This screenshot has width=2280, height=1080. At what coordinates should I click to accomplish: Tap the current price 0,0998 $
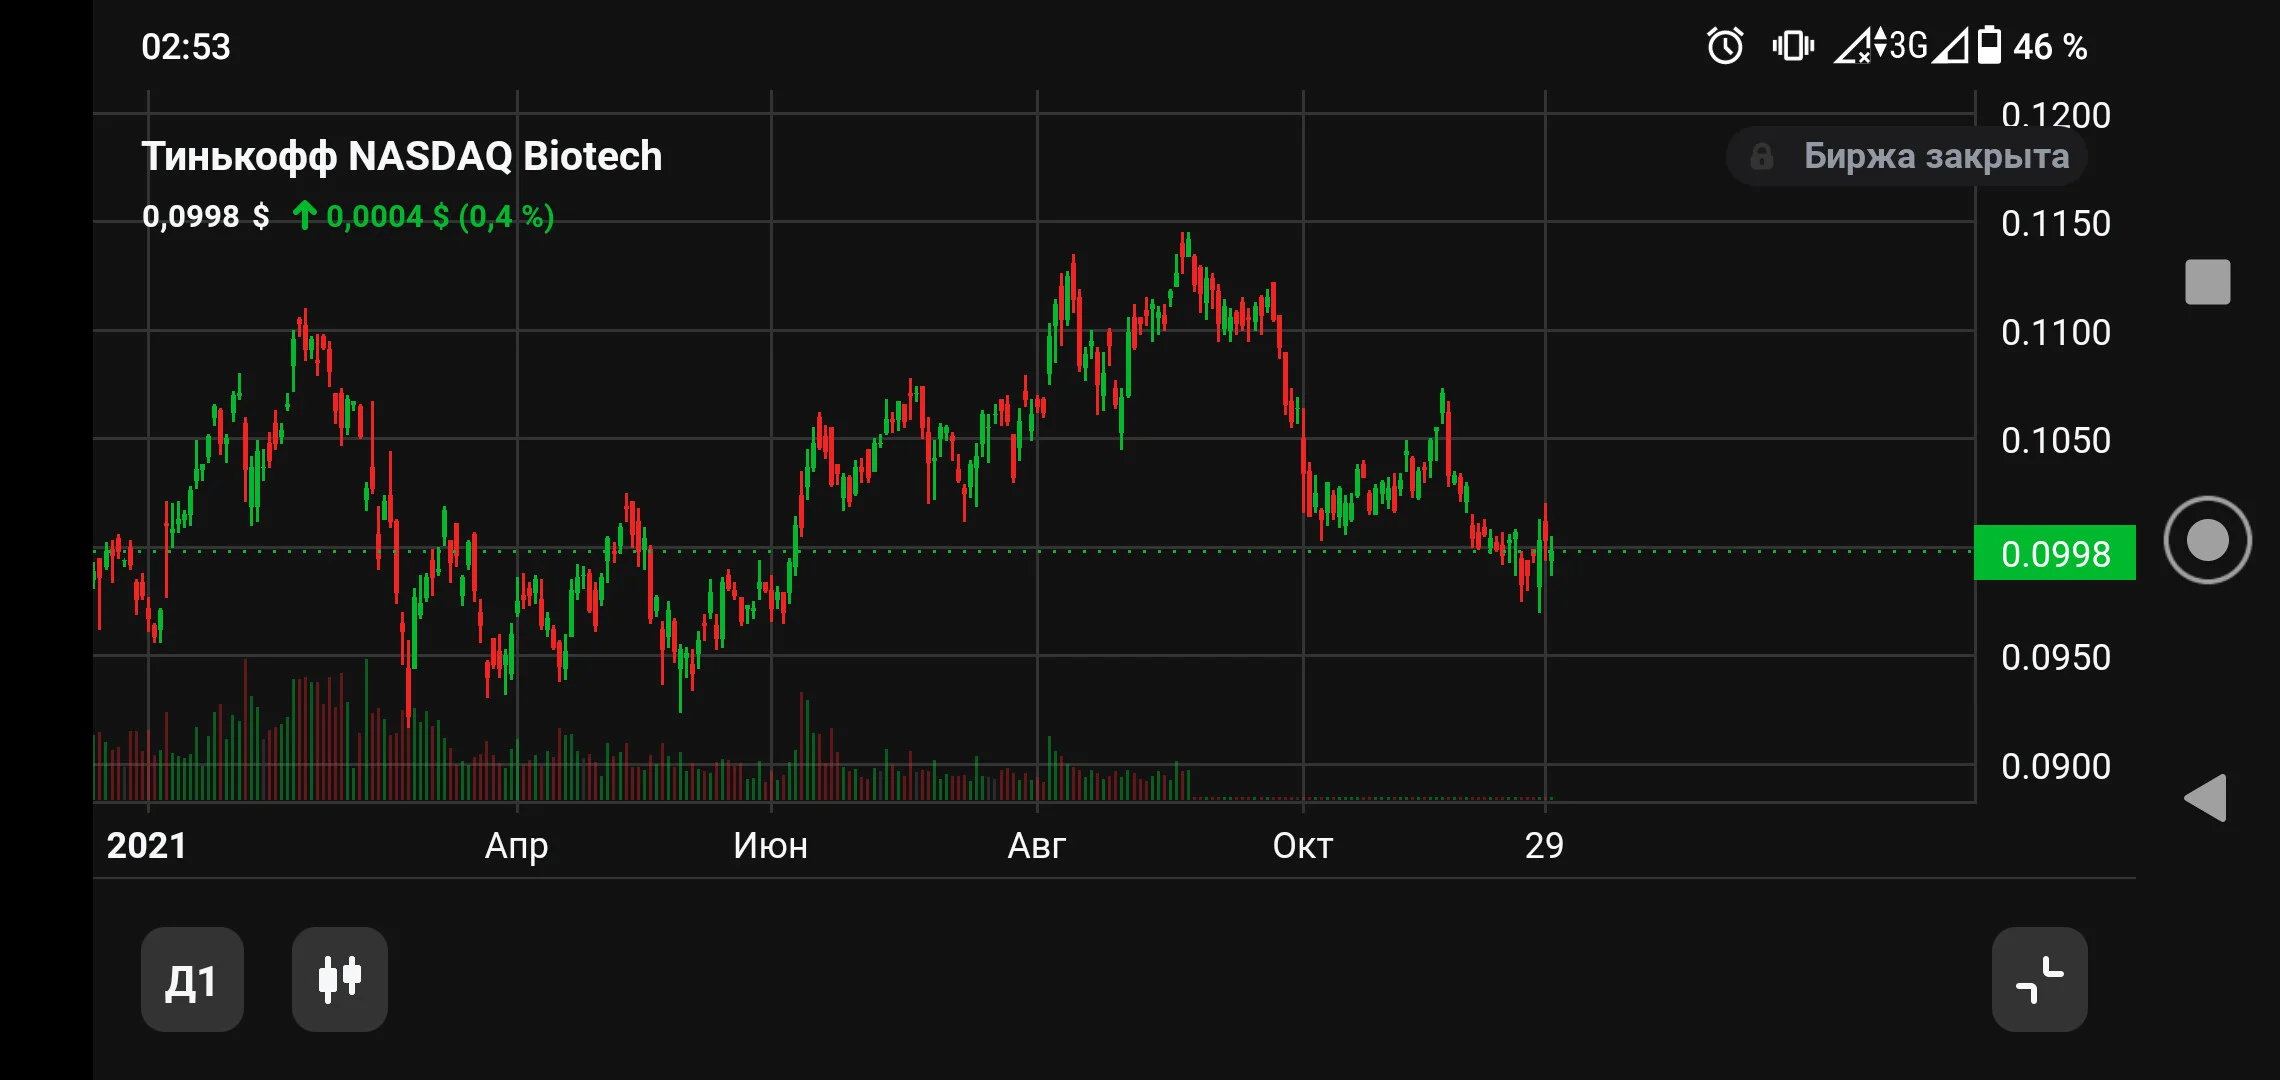click(206, 216)
